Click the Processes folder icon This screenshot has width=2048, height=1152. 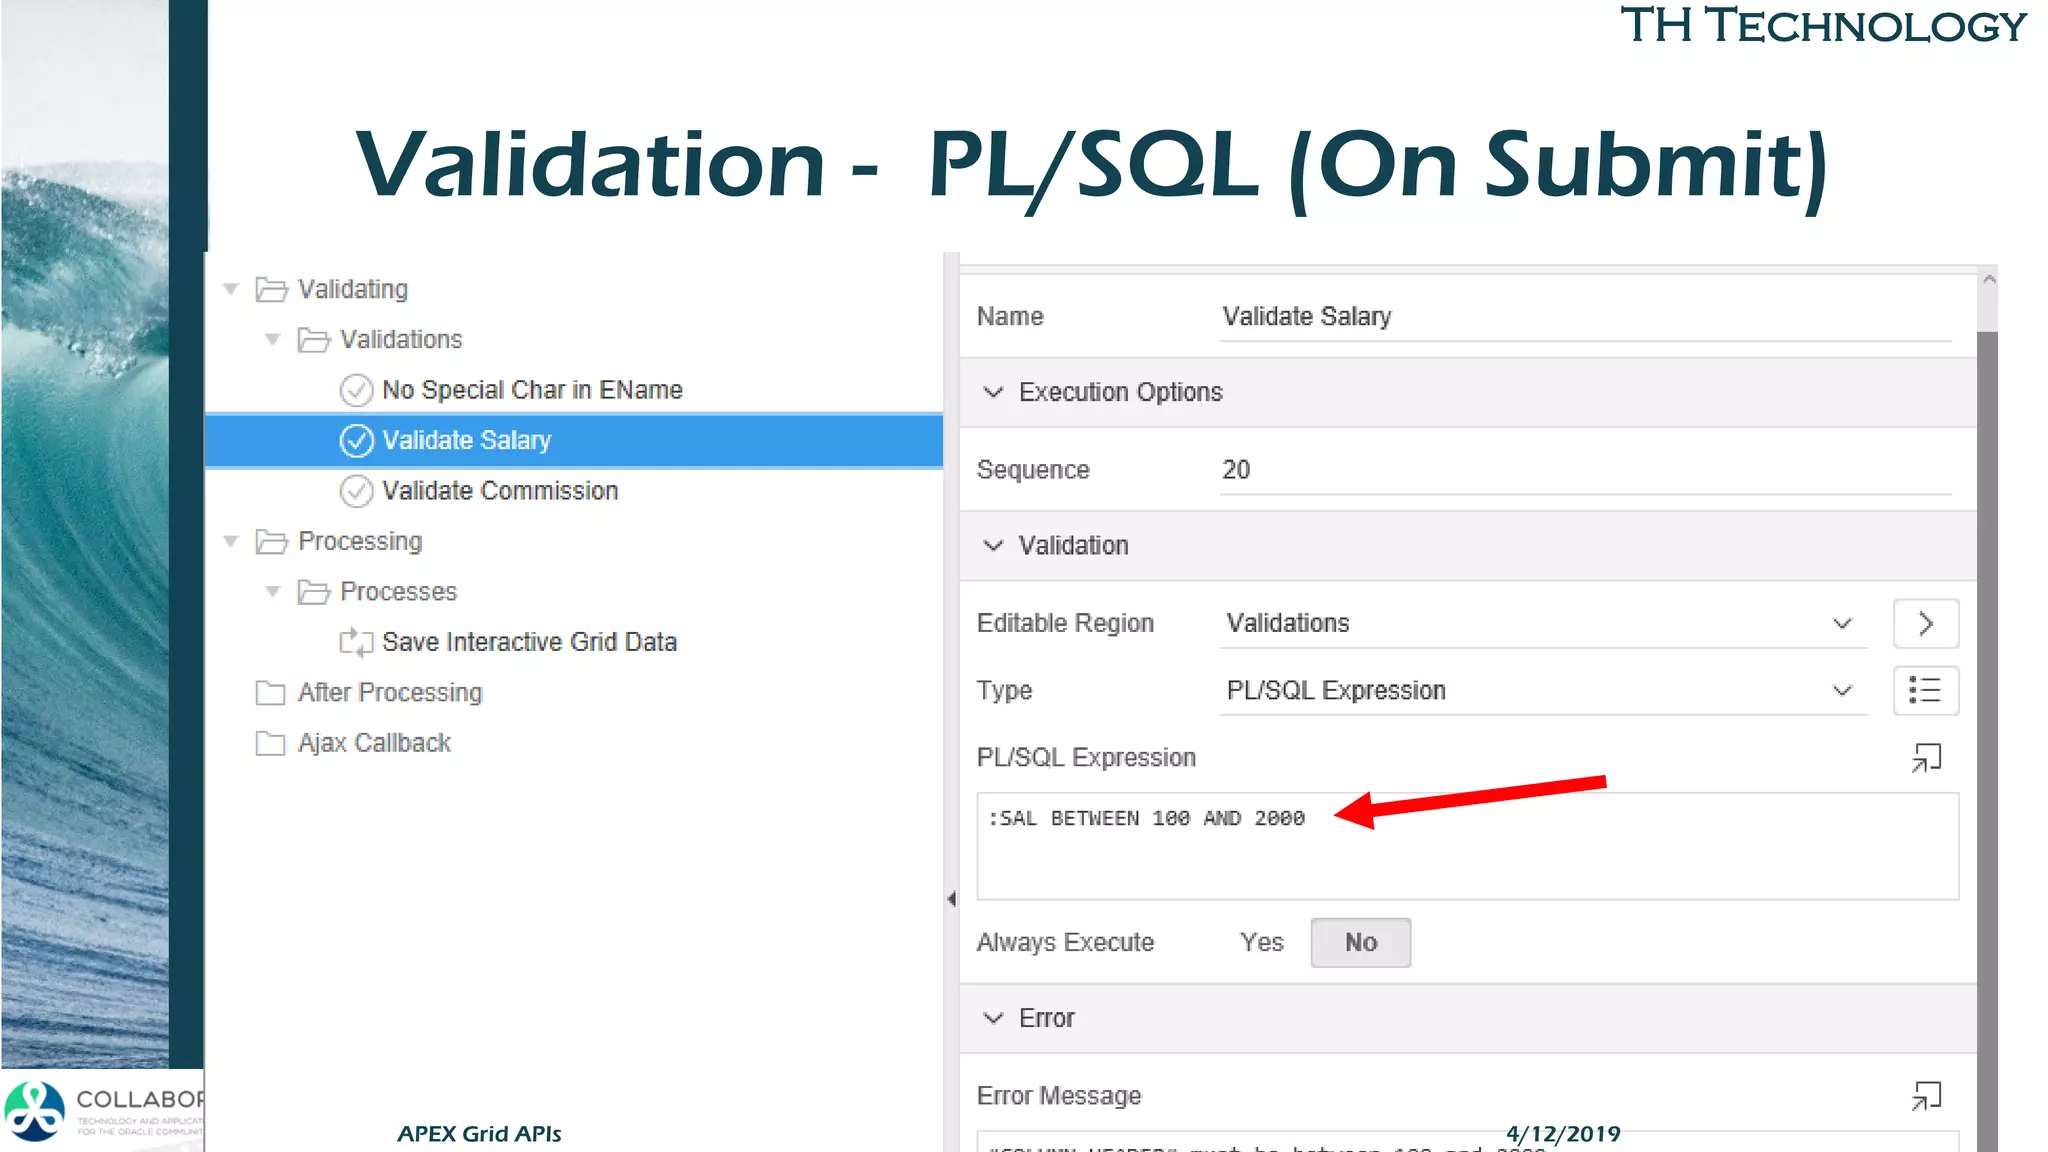(x=313, y=592)
